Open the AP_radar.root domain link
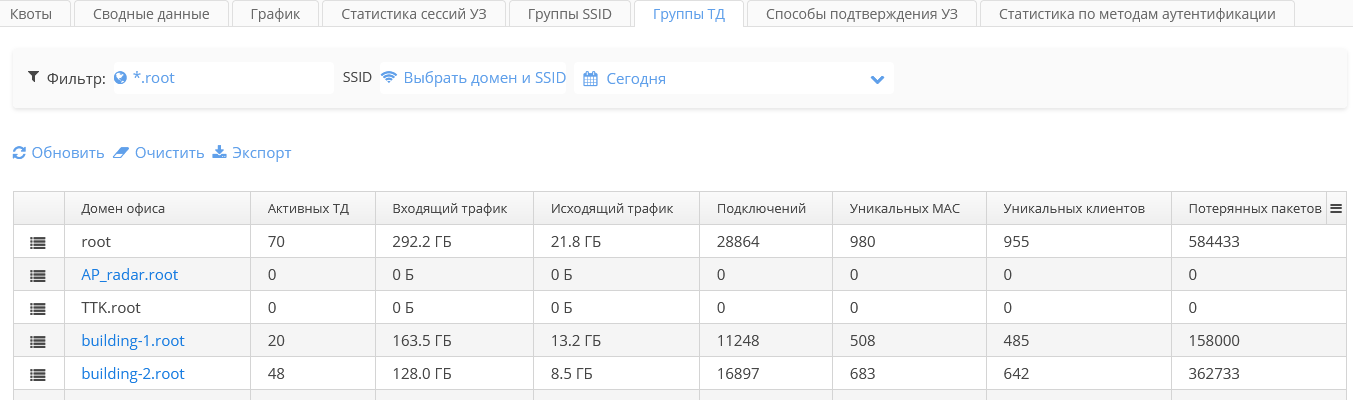The height and width of the screenshot is (400, 1353). [129, 275]
